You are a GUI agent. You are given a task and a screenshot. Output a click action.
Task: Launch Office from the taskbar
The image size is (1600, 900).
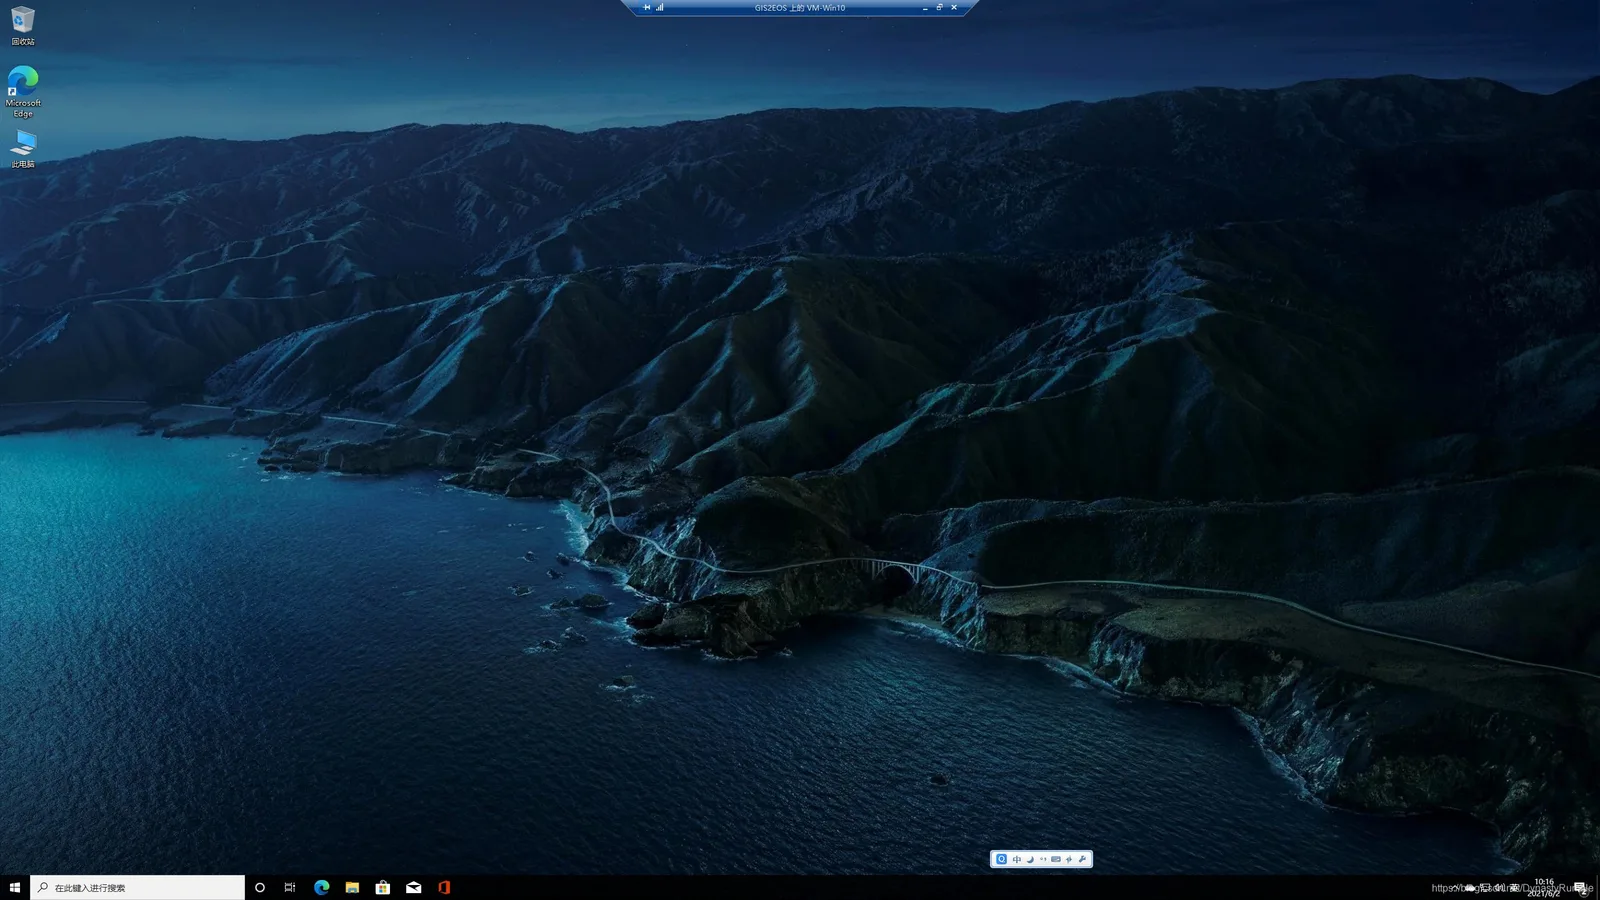tap(444, 888)
